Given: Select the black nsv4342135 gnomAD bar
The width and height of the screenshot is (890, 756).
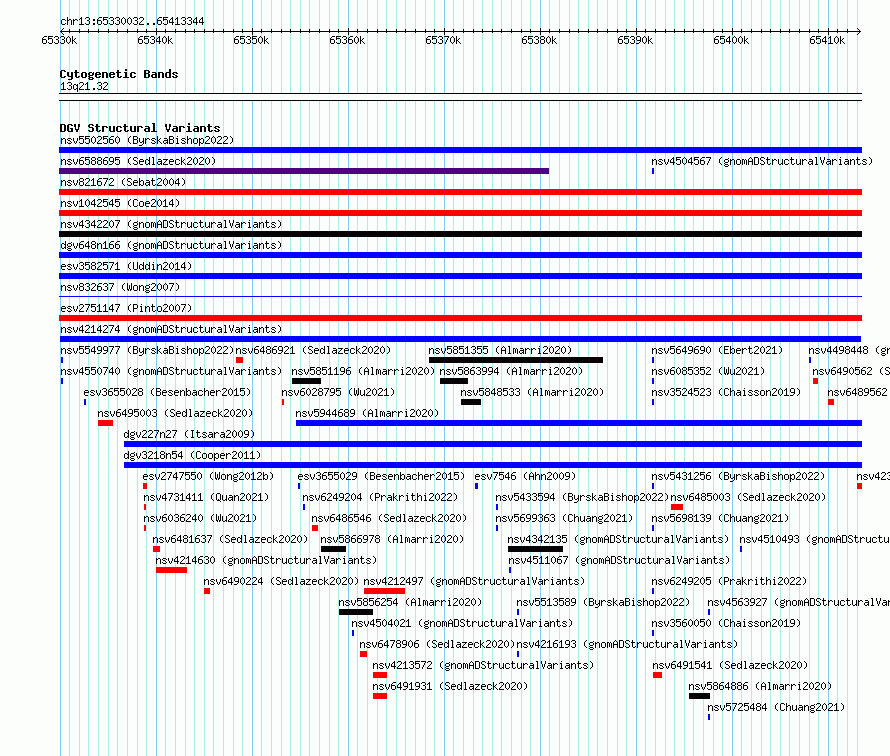Looking at the screenshot, I should [535, 549].
